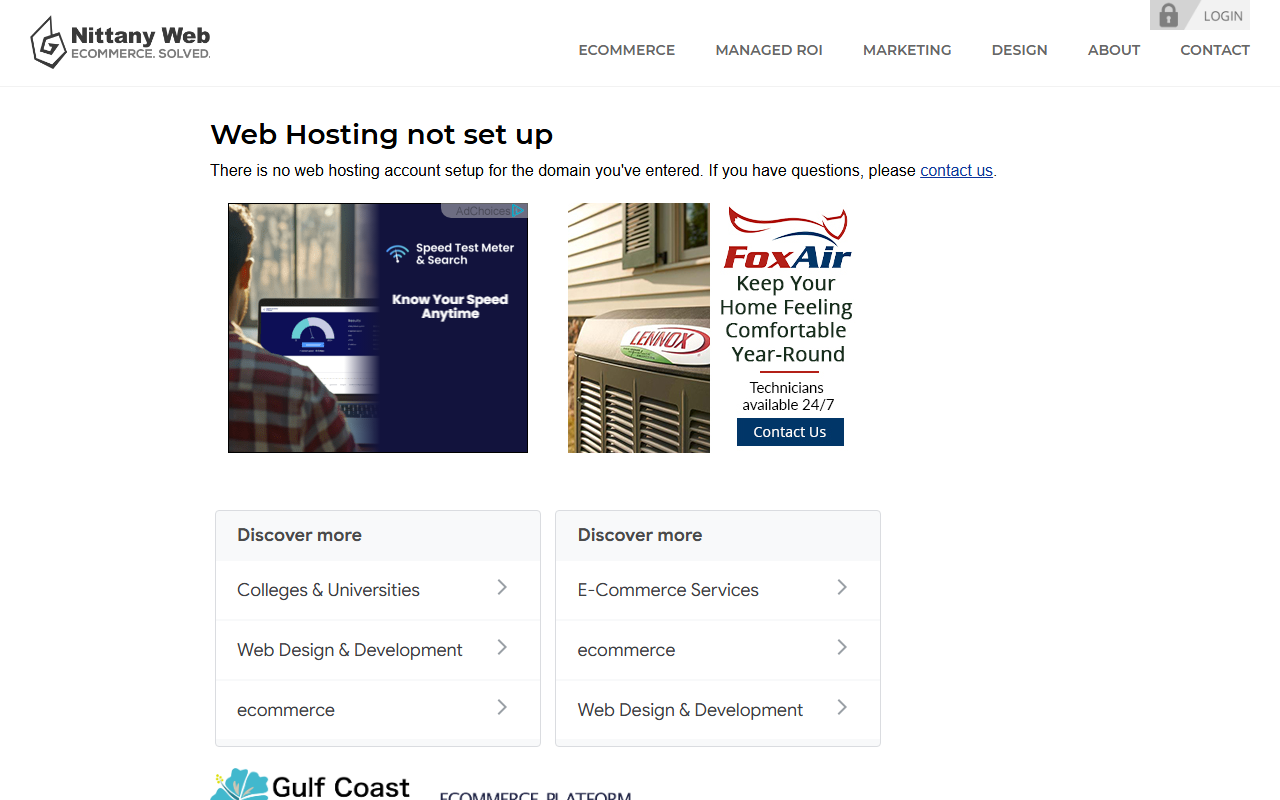Image resolution: width=1280 pixels, height=800 pixels.
Task: Click the 'Keep Your Home Feeling Comfortable' ad text
Action: (x=787, y=319)
